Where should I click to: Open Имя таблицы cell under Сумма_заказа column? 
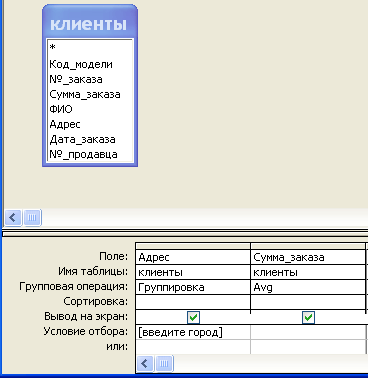(x=308, y=272)
